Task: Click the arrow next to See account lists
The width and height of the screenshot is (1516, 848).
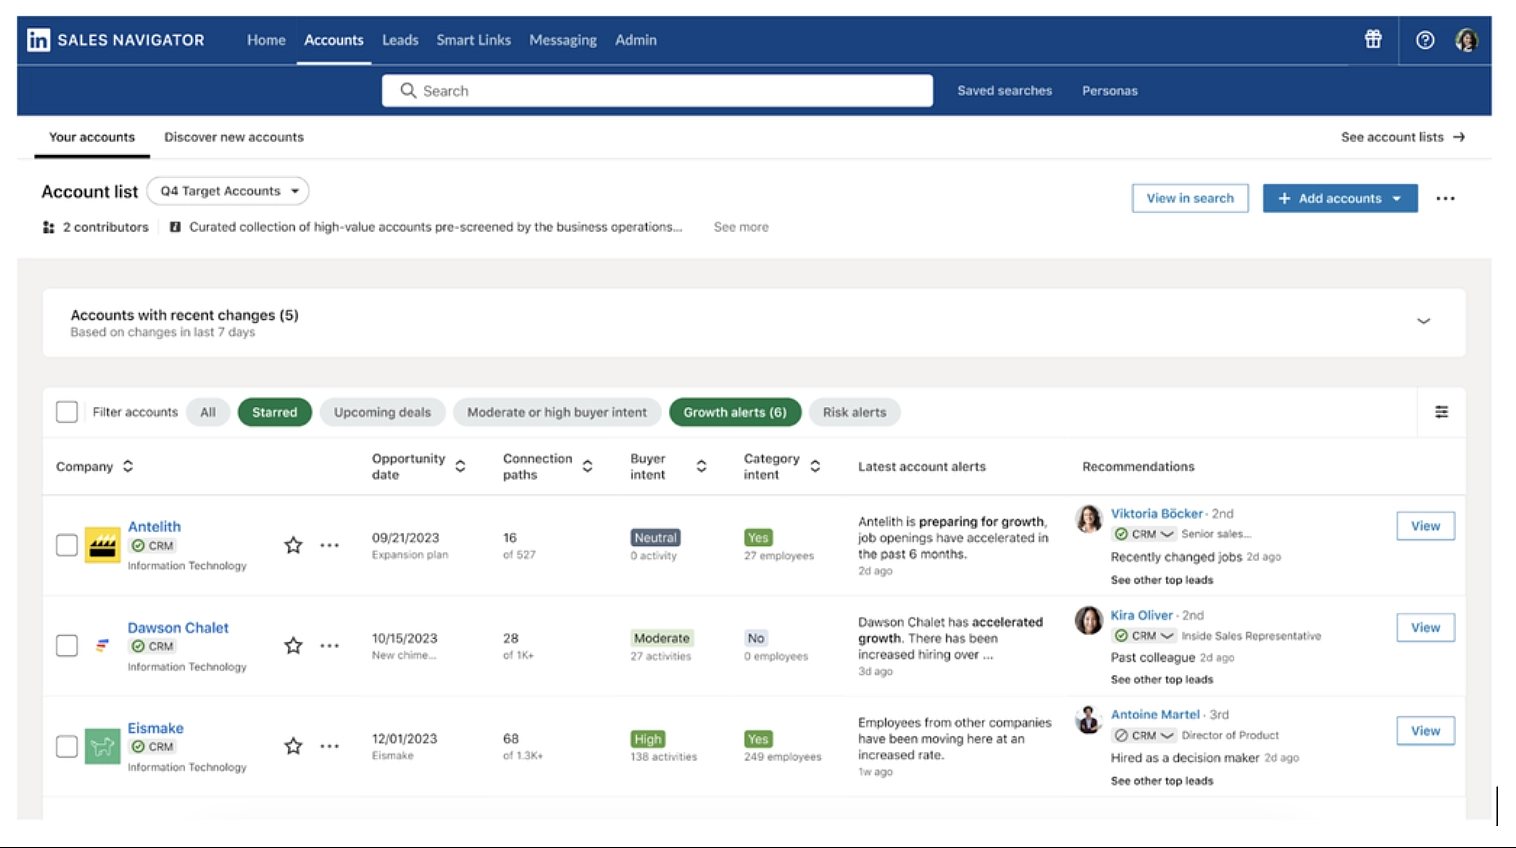Action: click(x=1459, y=137)
